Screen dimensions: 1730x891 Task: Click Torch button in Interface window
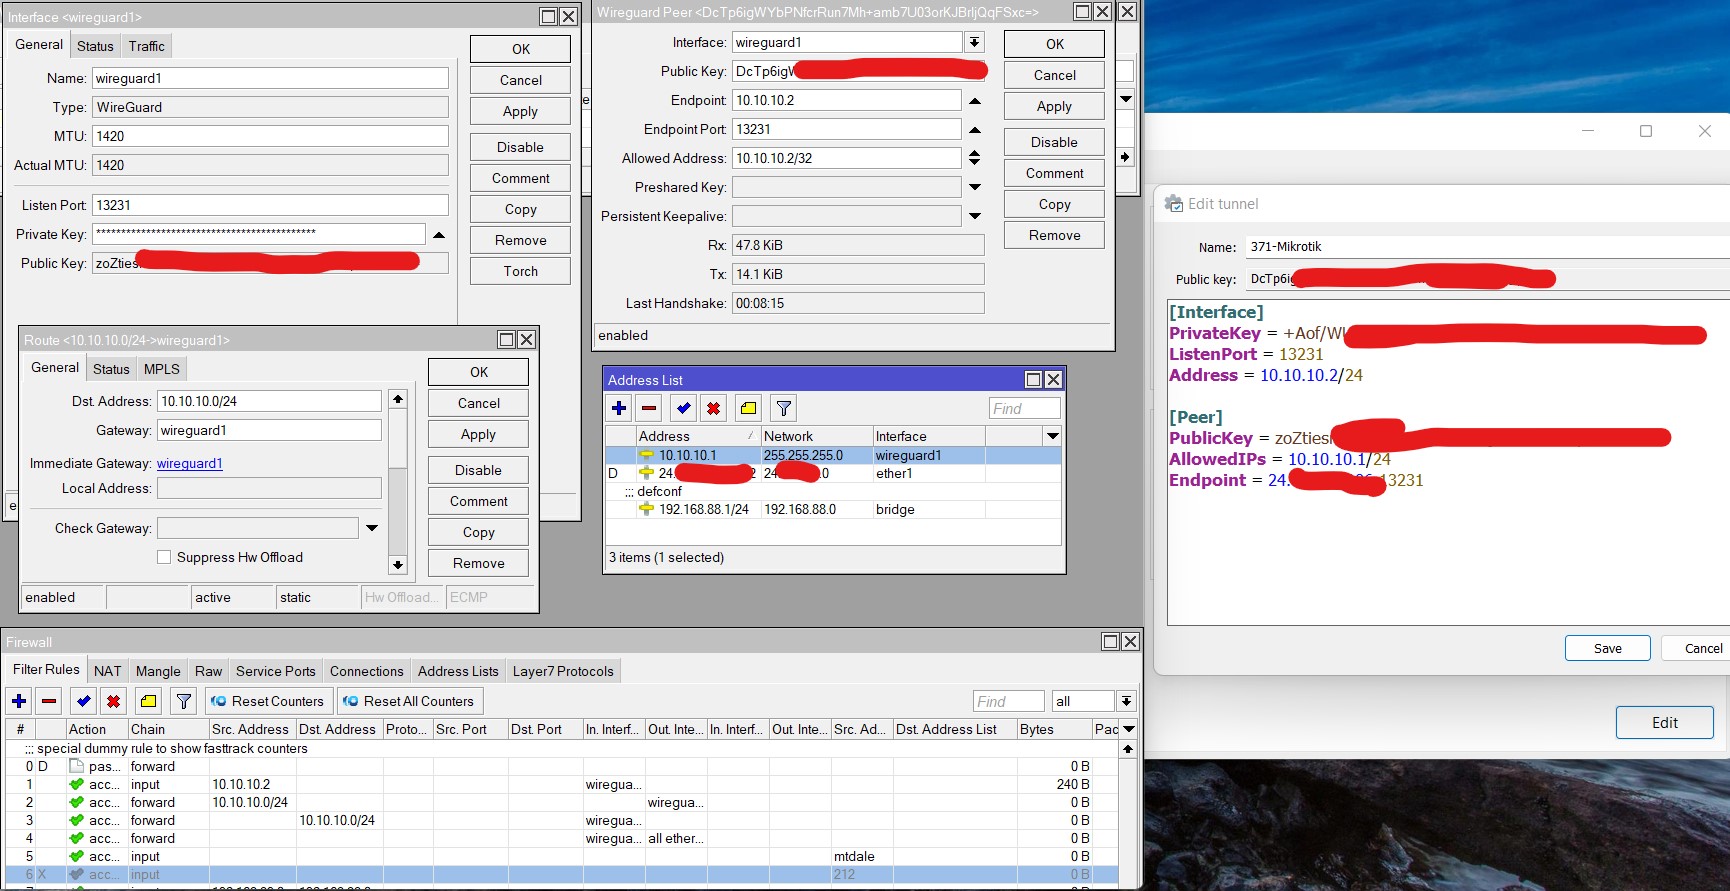coord(521,271)
